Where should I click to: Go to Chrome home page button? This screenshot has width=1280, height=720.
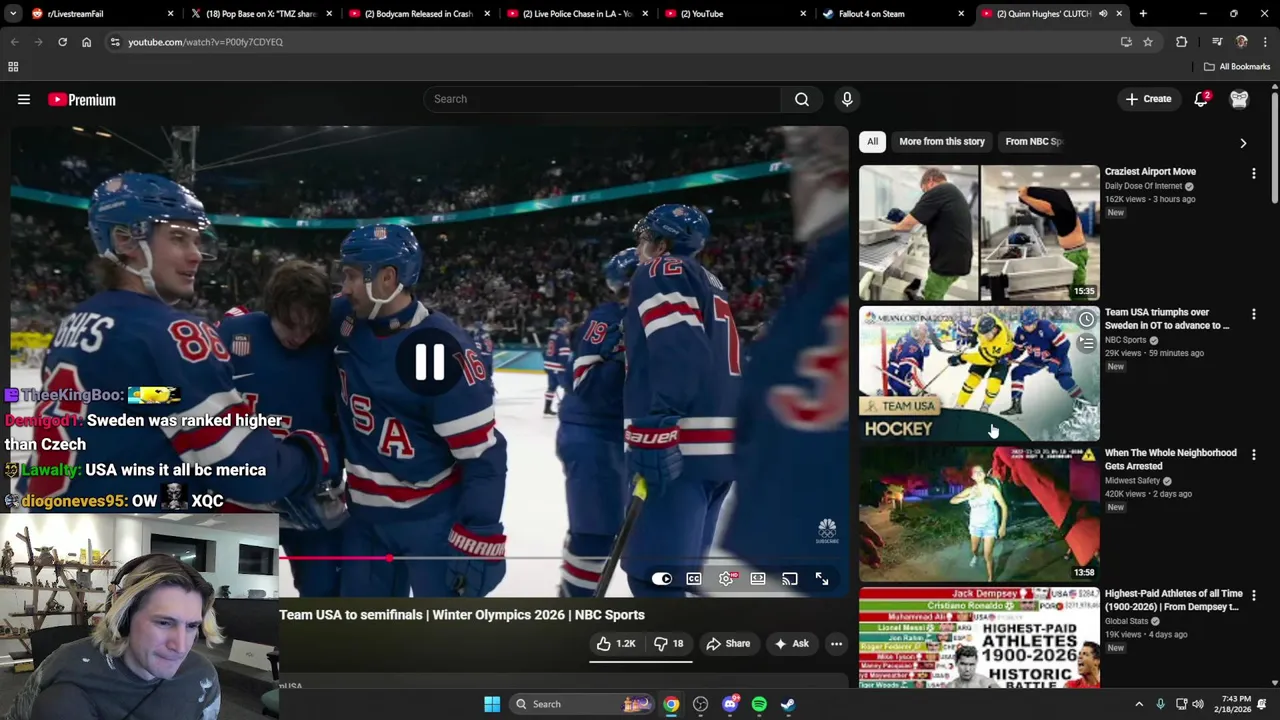pyautogui.click(x=86, y=42)
